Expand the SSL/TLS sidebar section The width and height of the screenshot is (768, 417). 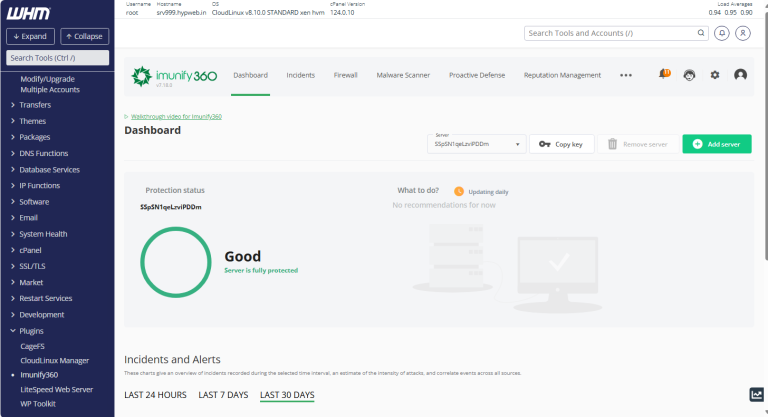[x=32, y=266]
